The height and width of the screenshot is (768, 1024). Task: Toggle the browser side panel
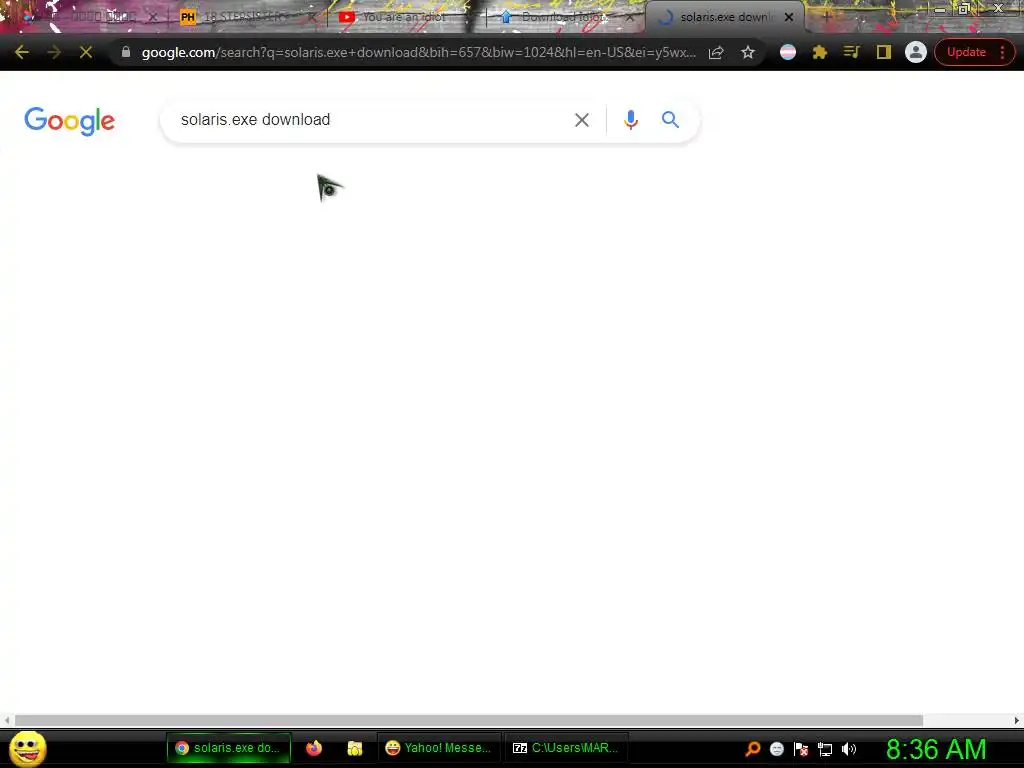click(x=884, y=52)
